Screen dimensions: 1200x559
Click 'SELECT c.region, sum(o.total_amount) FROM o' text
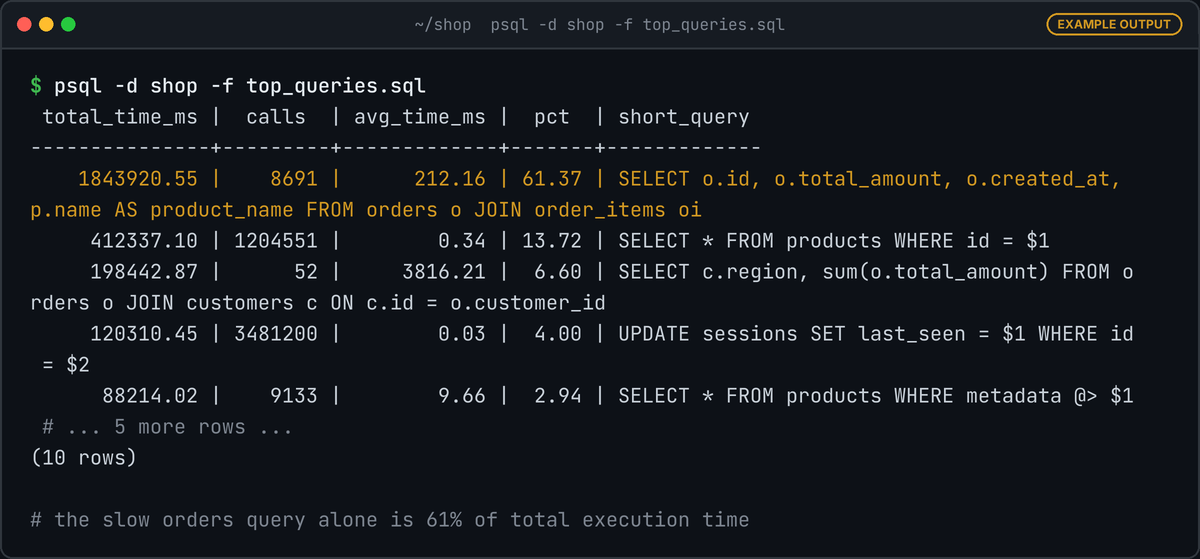coord(876,272)
